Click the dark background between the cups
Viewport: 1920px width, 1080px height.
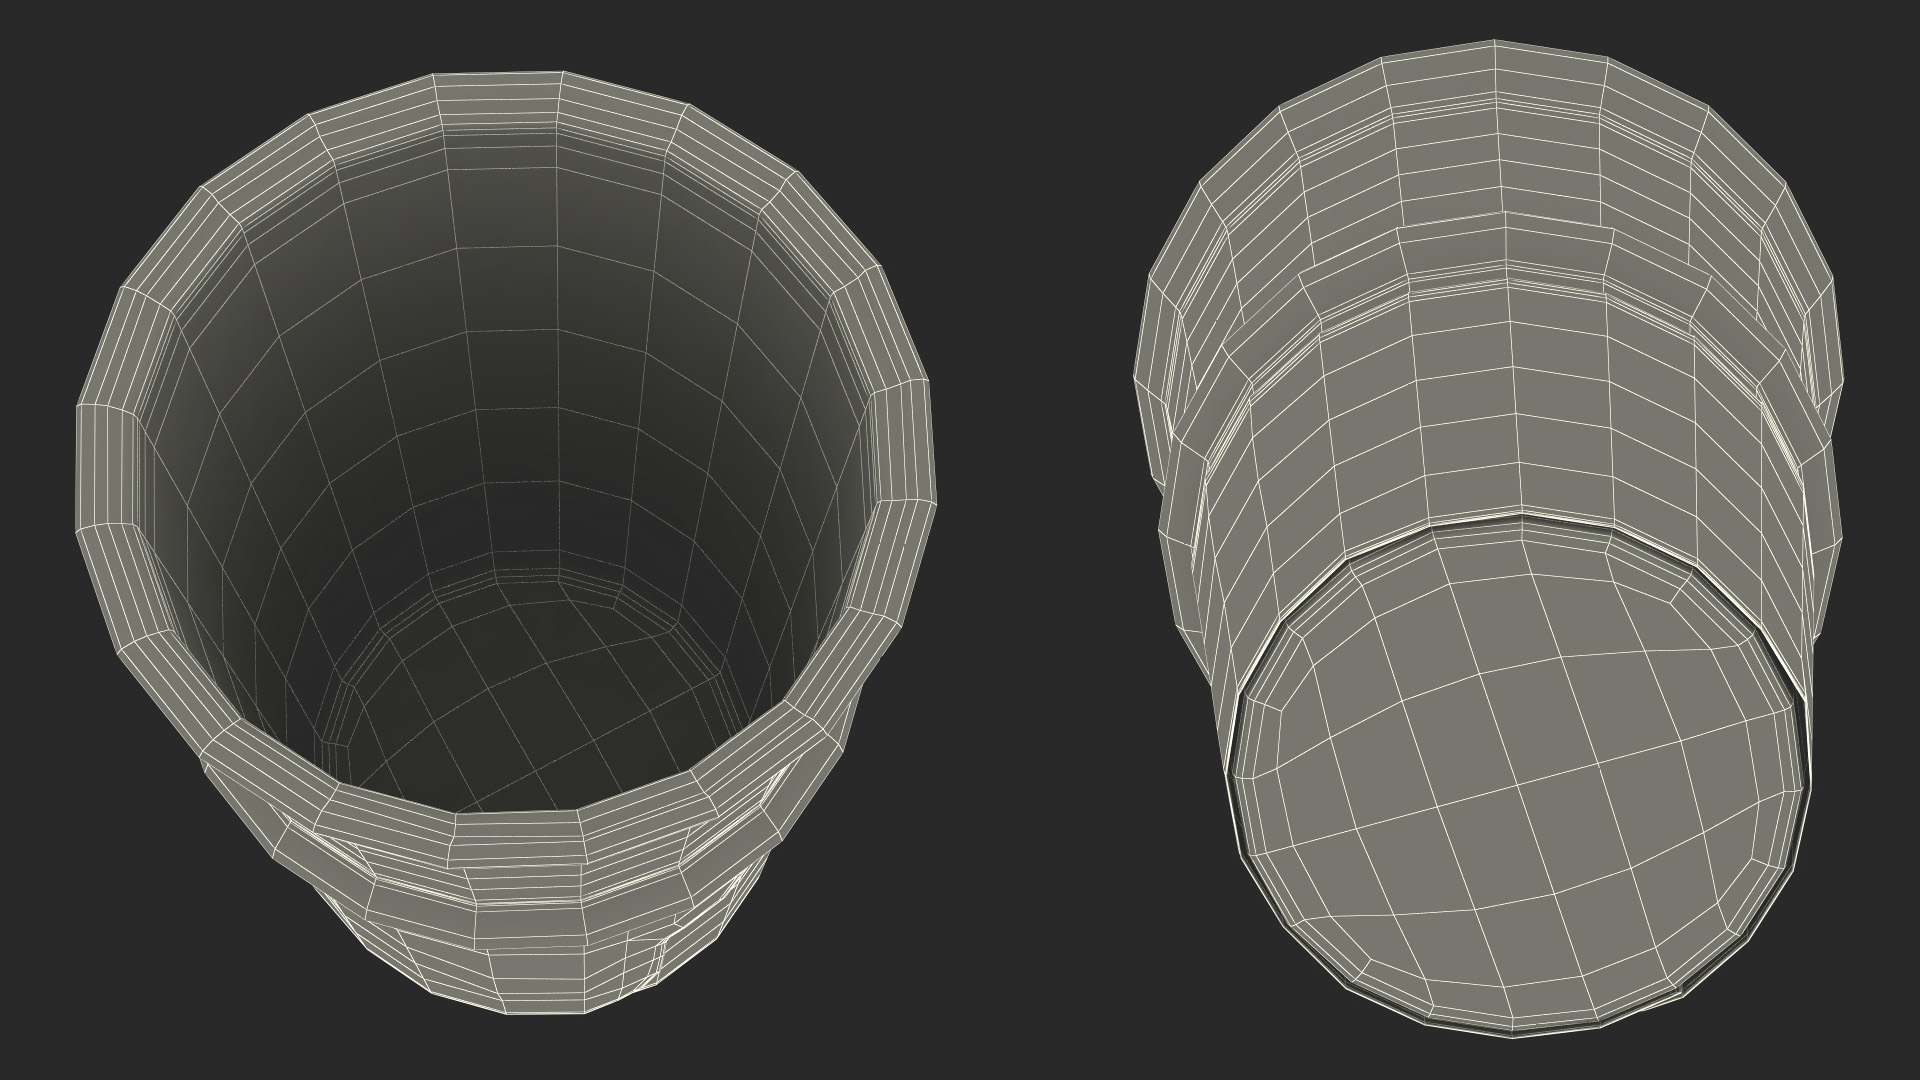click(1035, 540)
